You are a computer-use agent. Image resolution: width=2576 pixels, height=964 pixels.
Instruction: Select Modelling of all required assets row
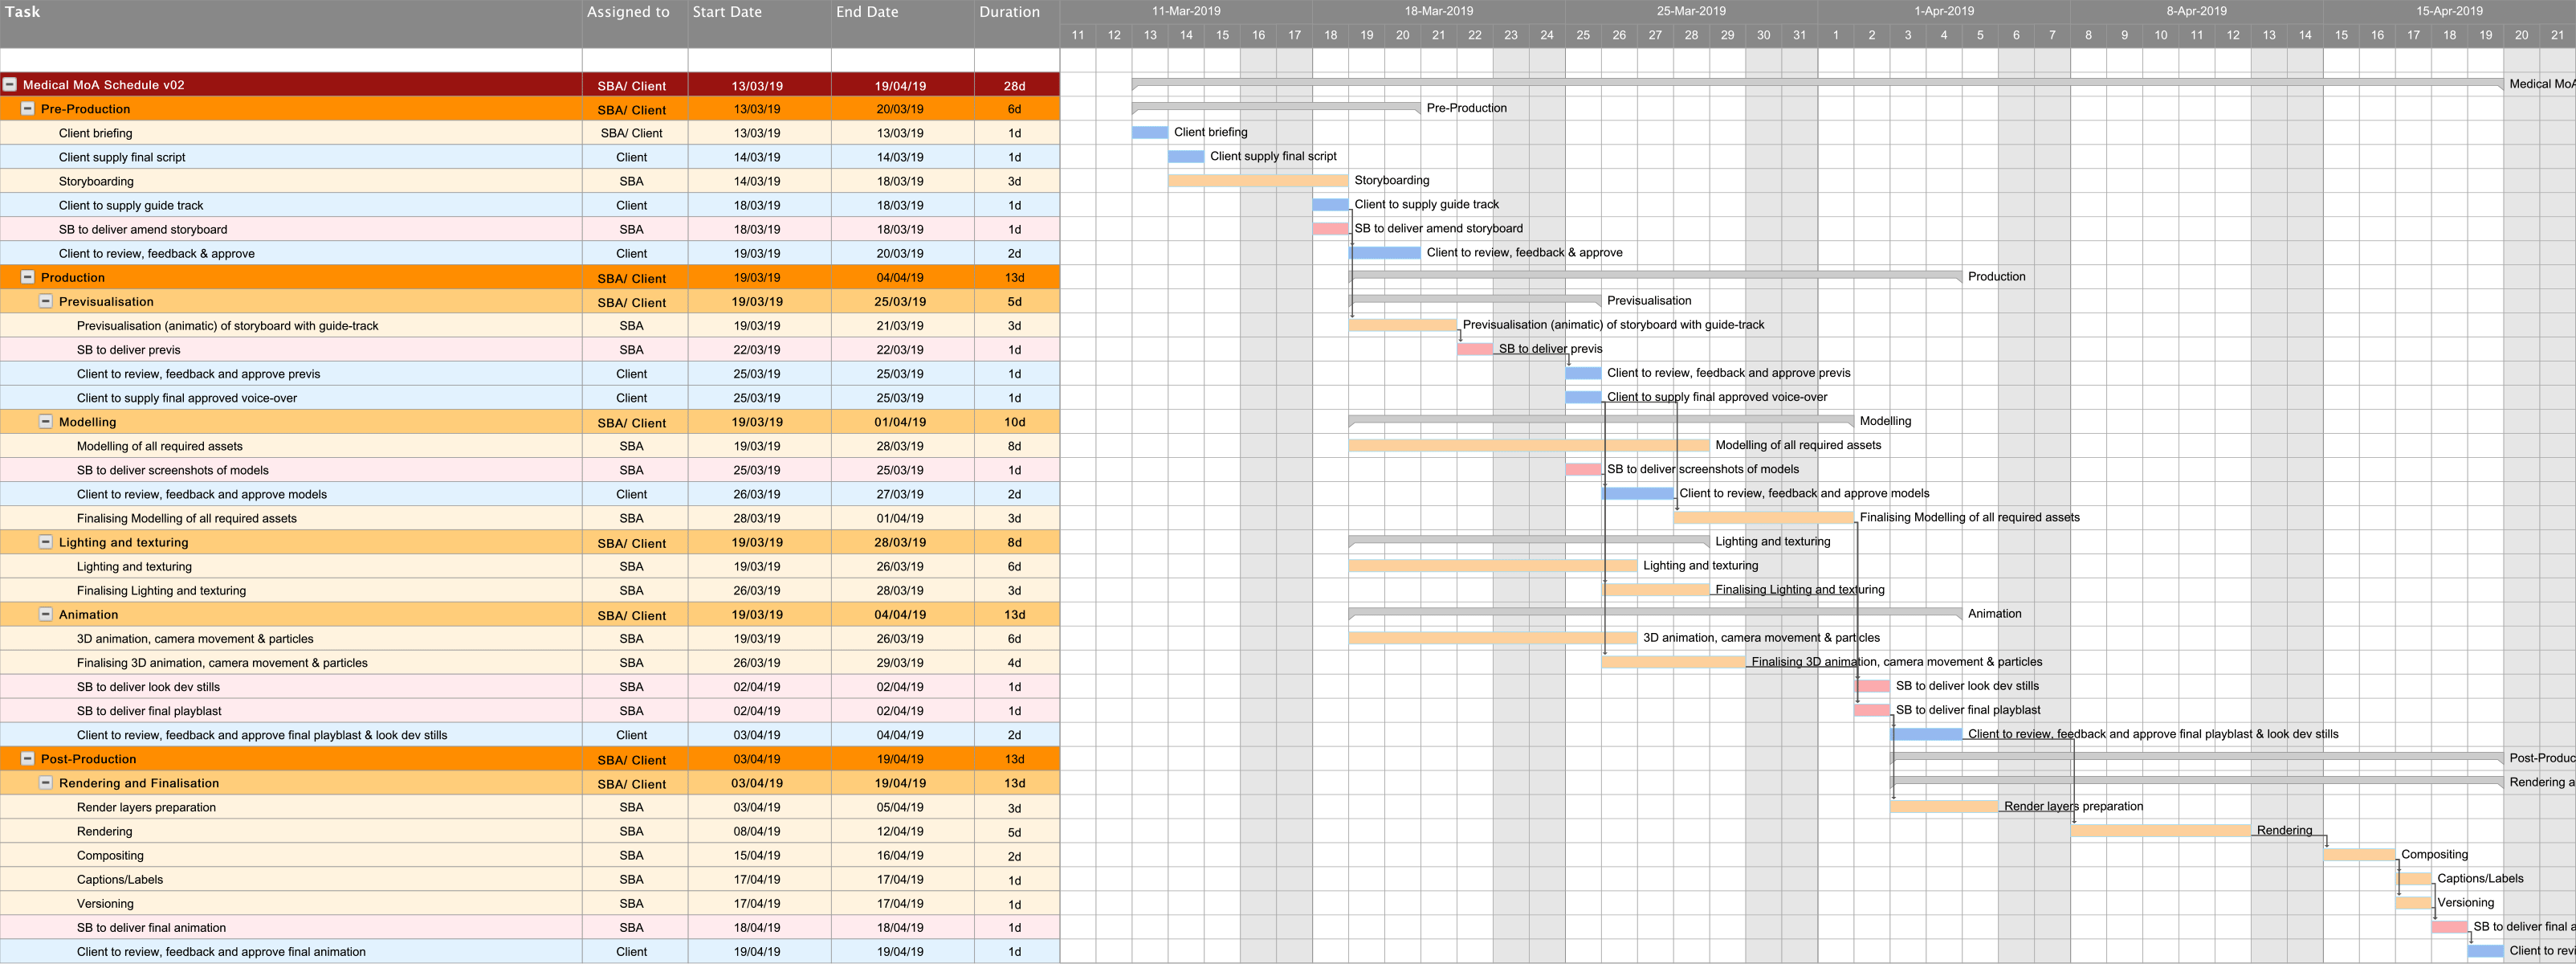(x=530, y=446)
